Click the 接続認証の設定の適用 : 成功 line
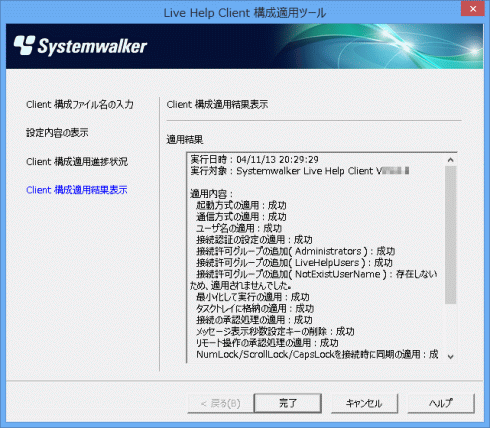The width and height of the screenshot is (490, 428). 254,240
